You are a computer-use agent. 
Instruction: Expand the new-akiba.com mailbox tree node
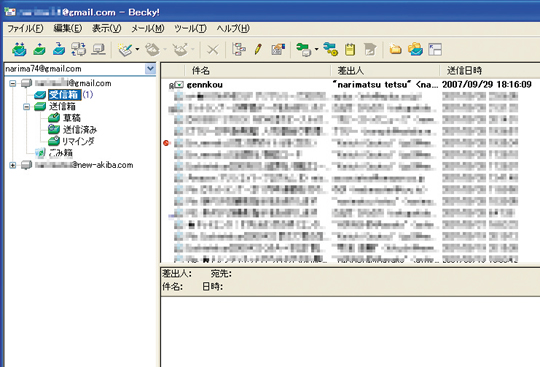tap(12, 165)
